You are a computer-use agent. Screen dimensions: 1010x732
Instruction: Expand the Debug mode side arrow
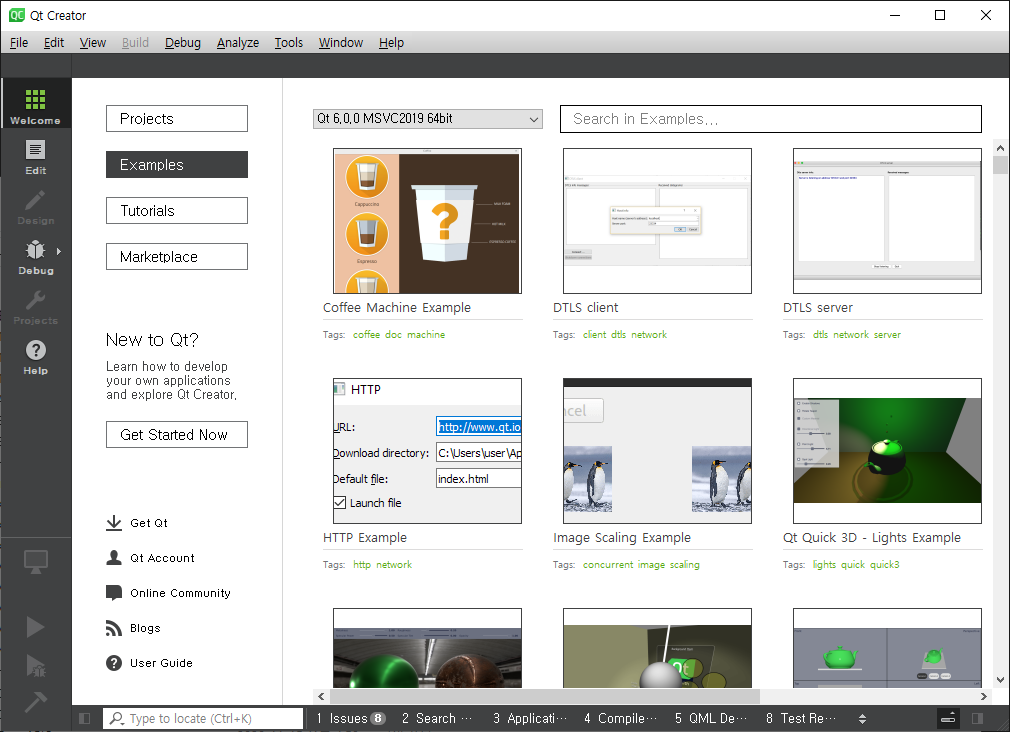(x=59, y=251)
